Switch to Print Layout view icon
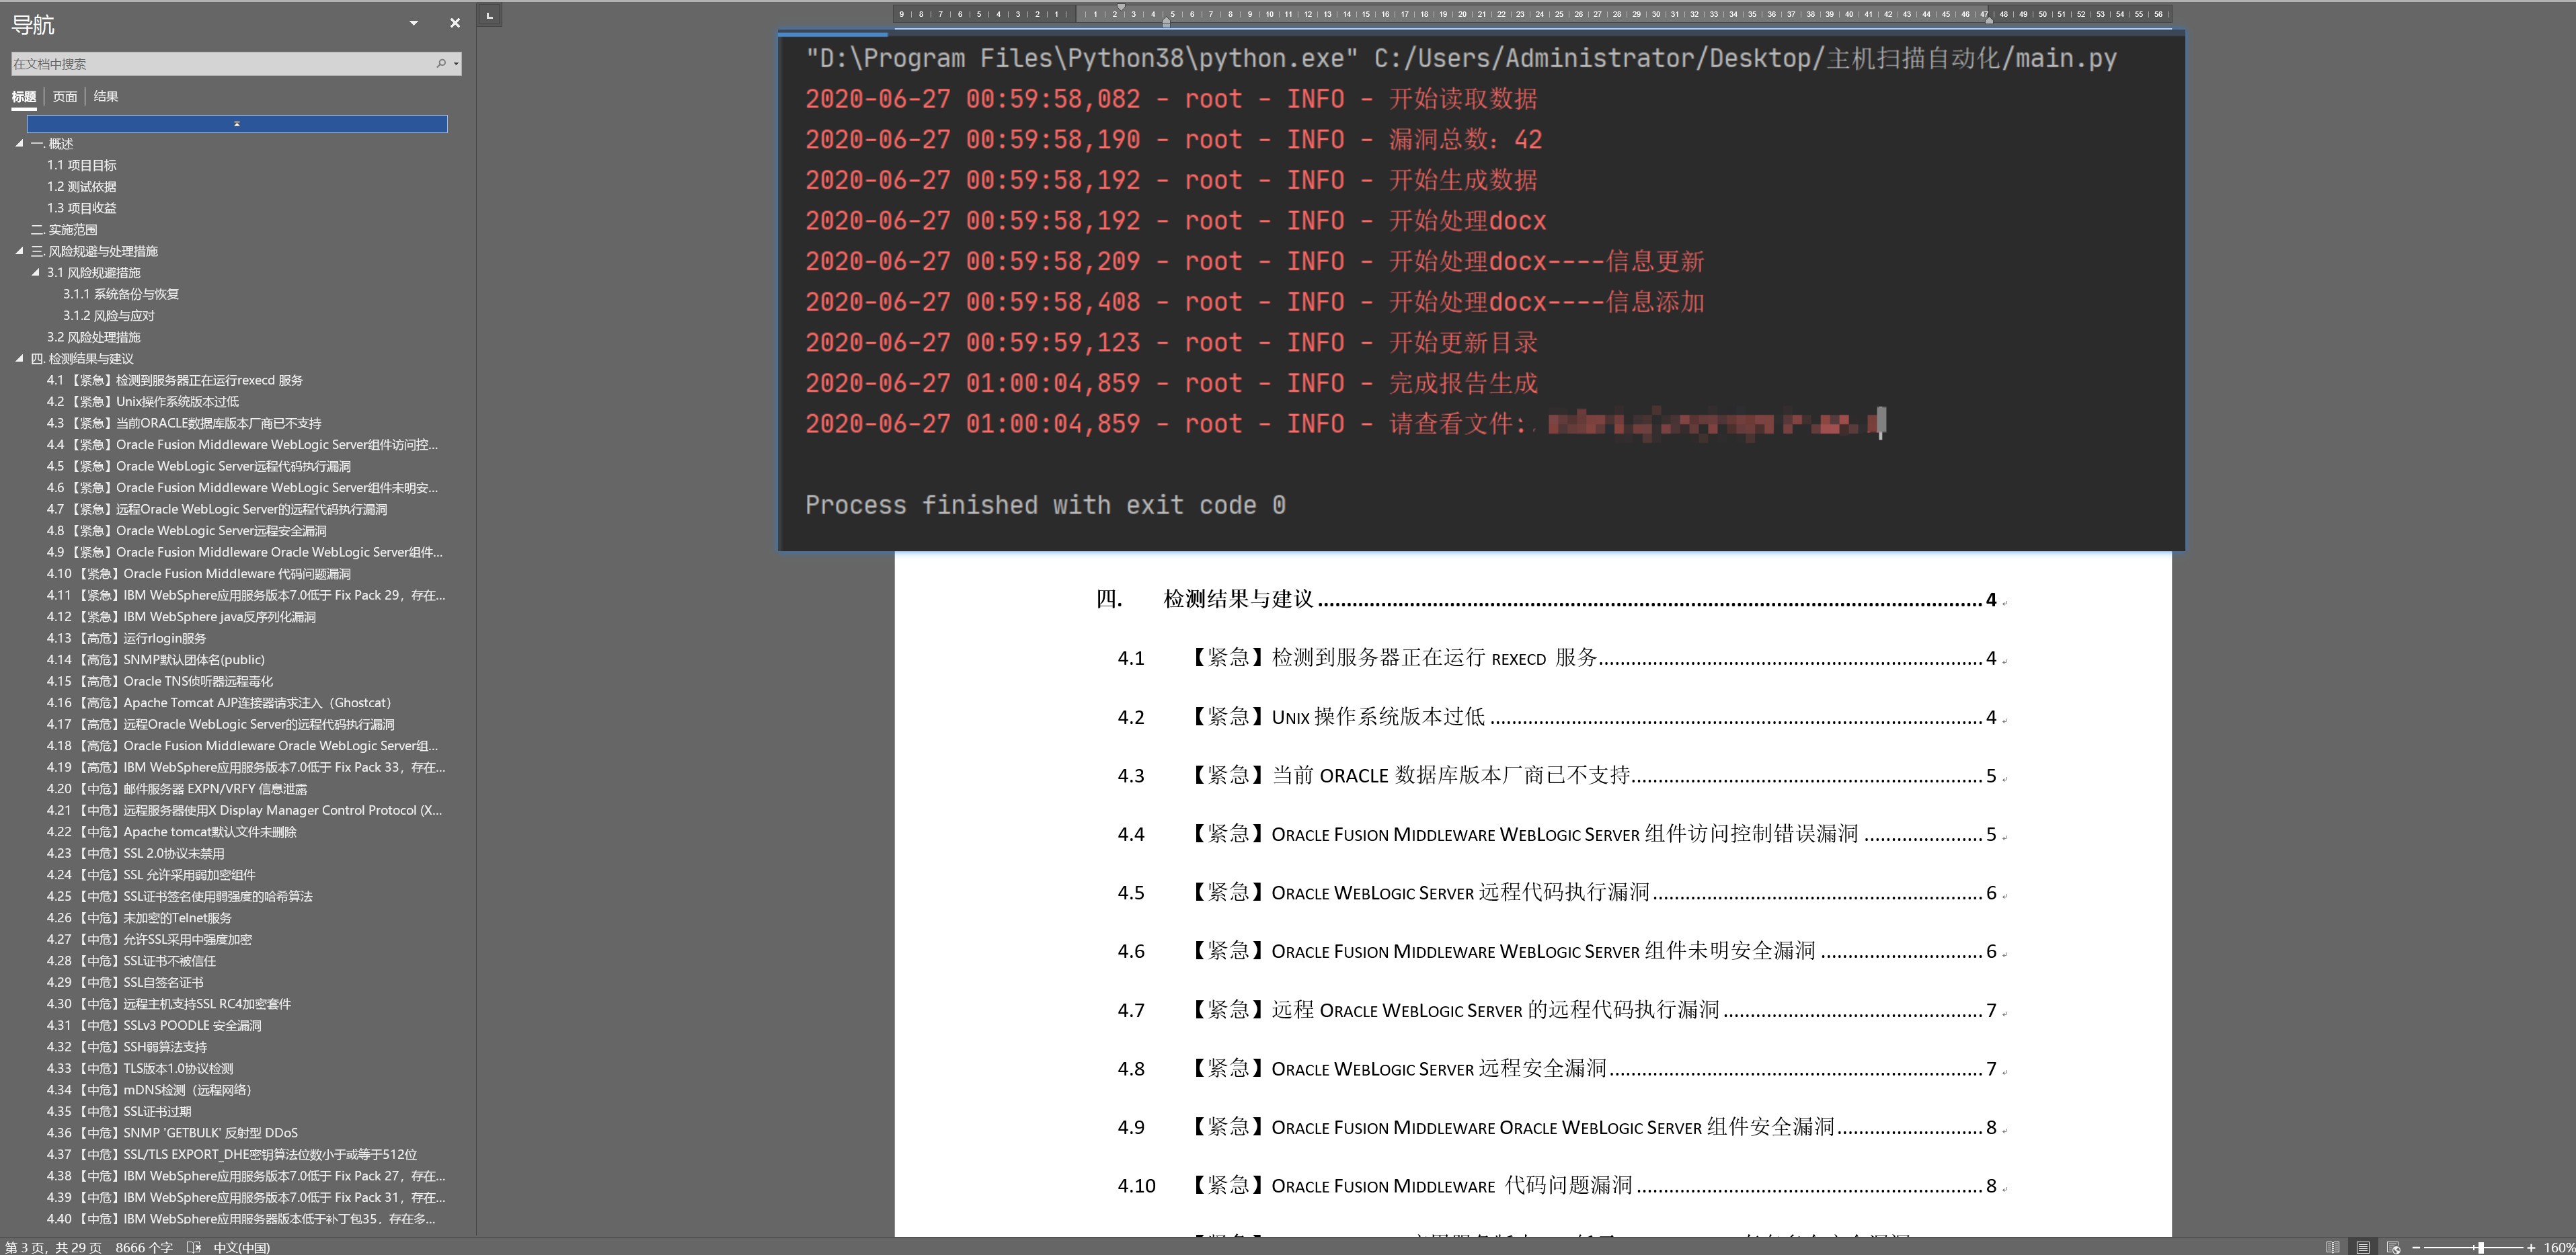This screenshot has height=1255, width=2576. 2363,1247
